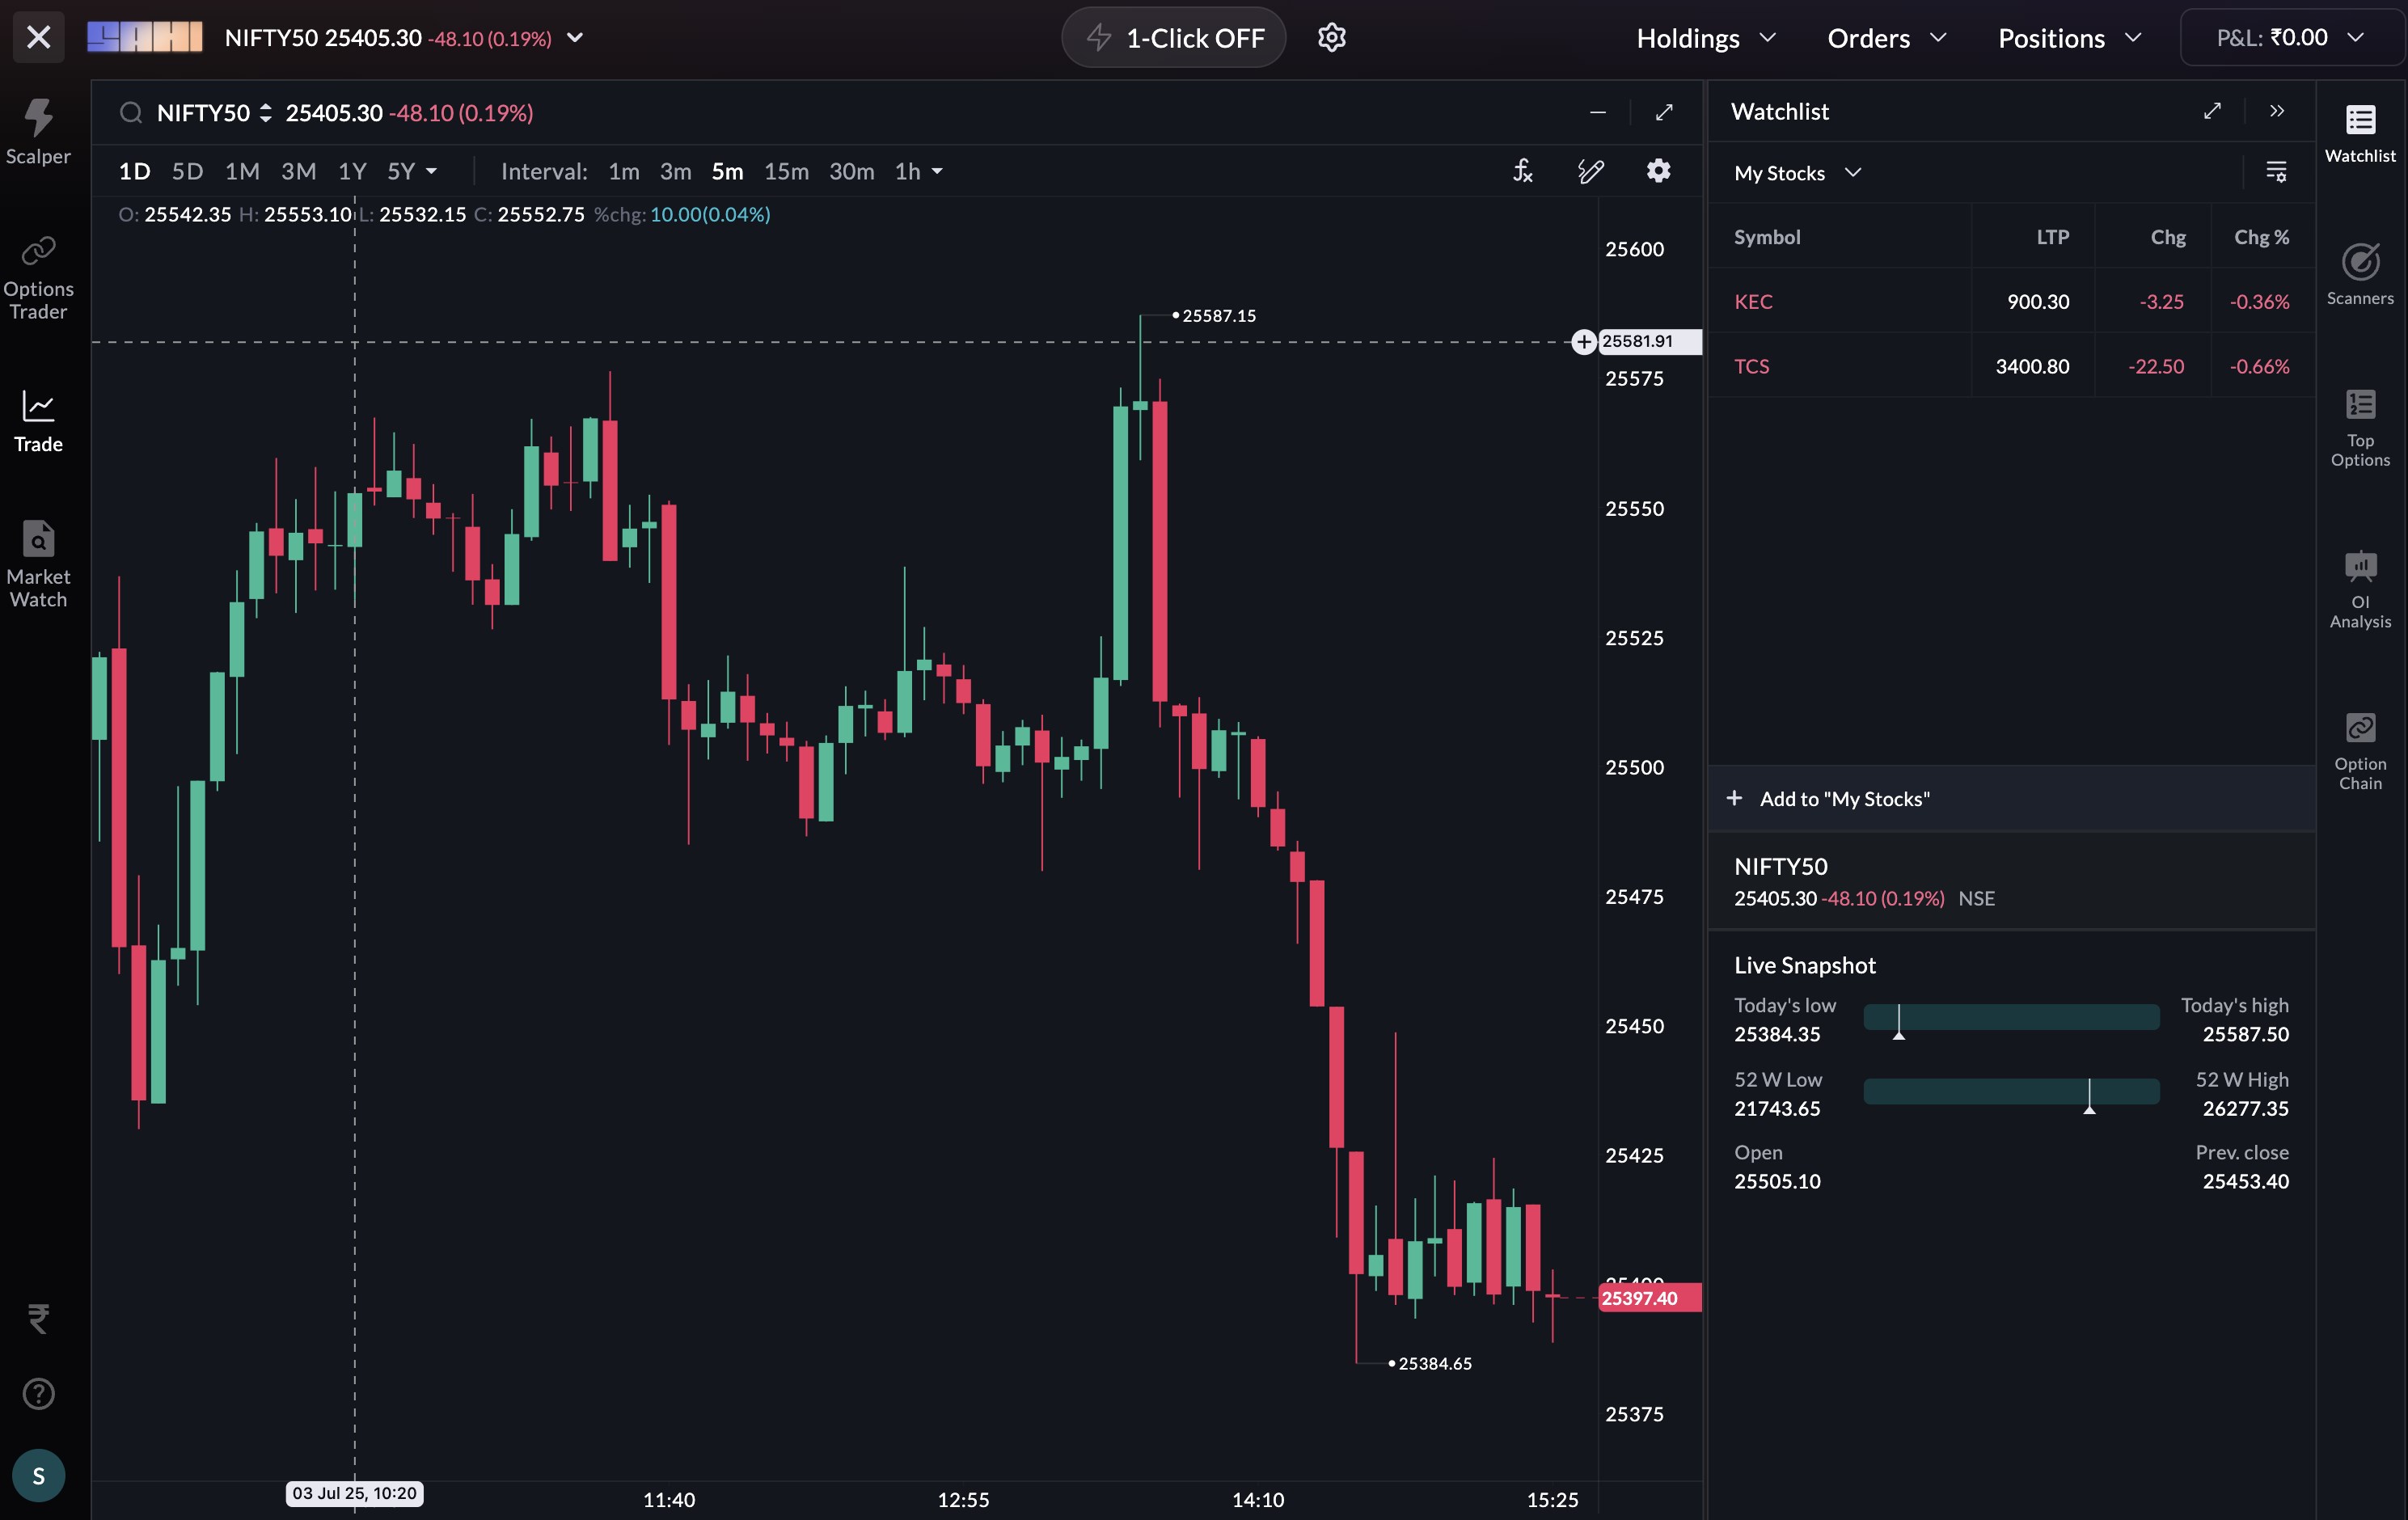This screenshot has height=1520, width=2408.
Task: Toggle 1-Click OFF switch
Action: (1174, 38)
